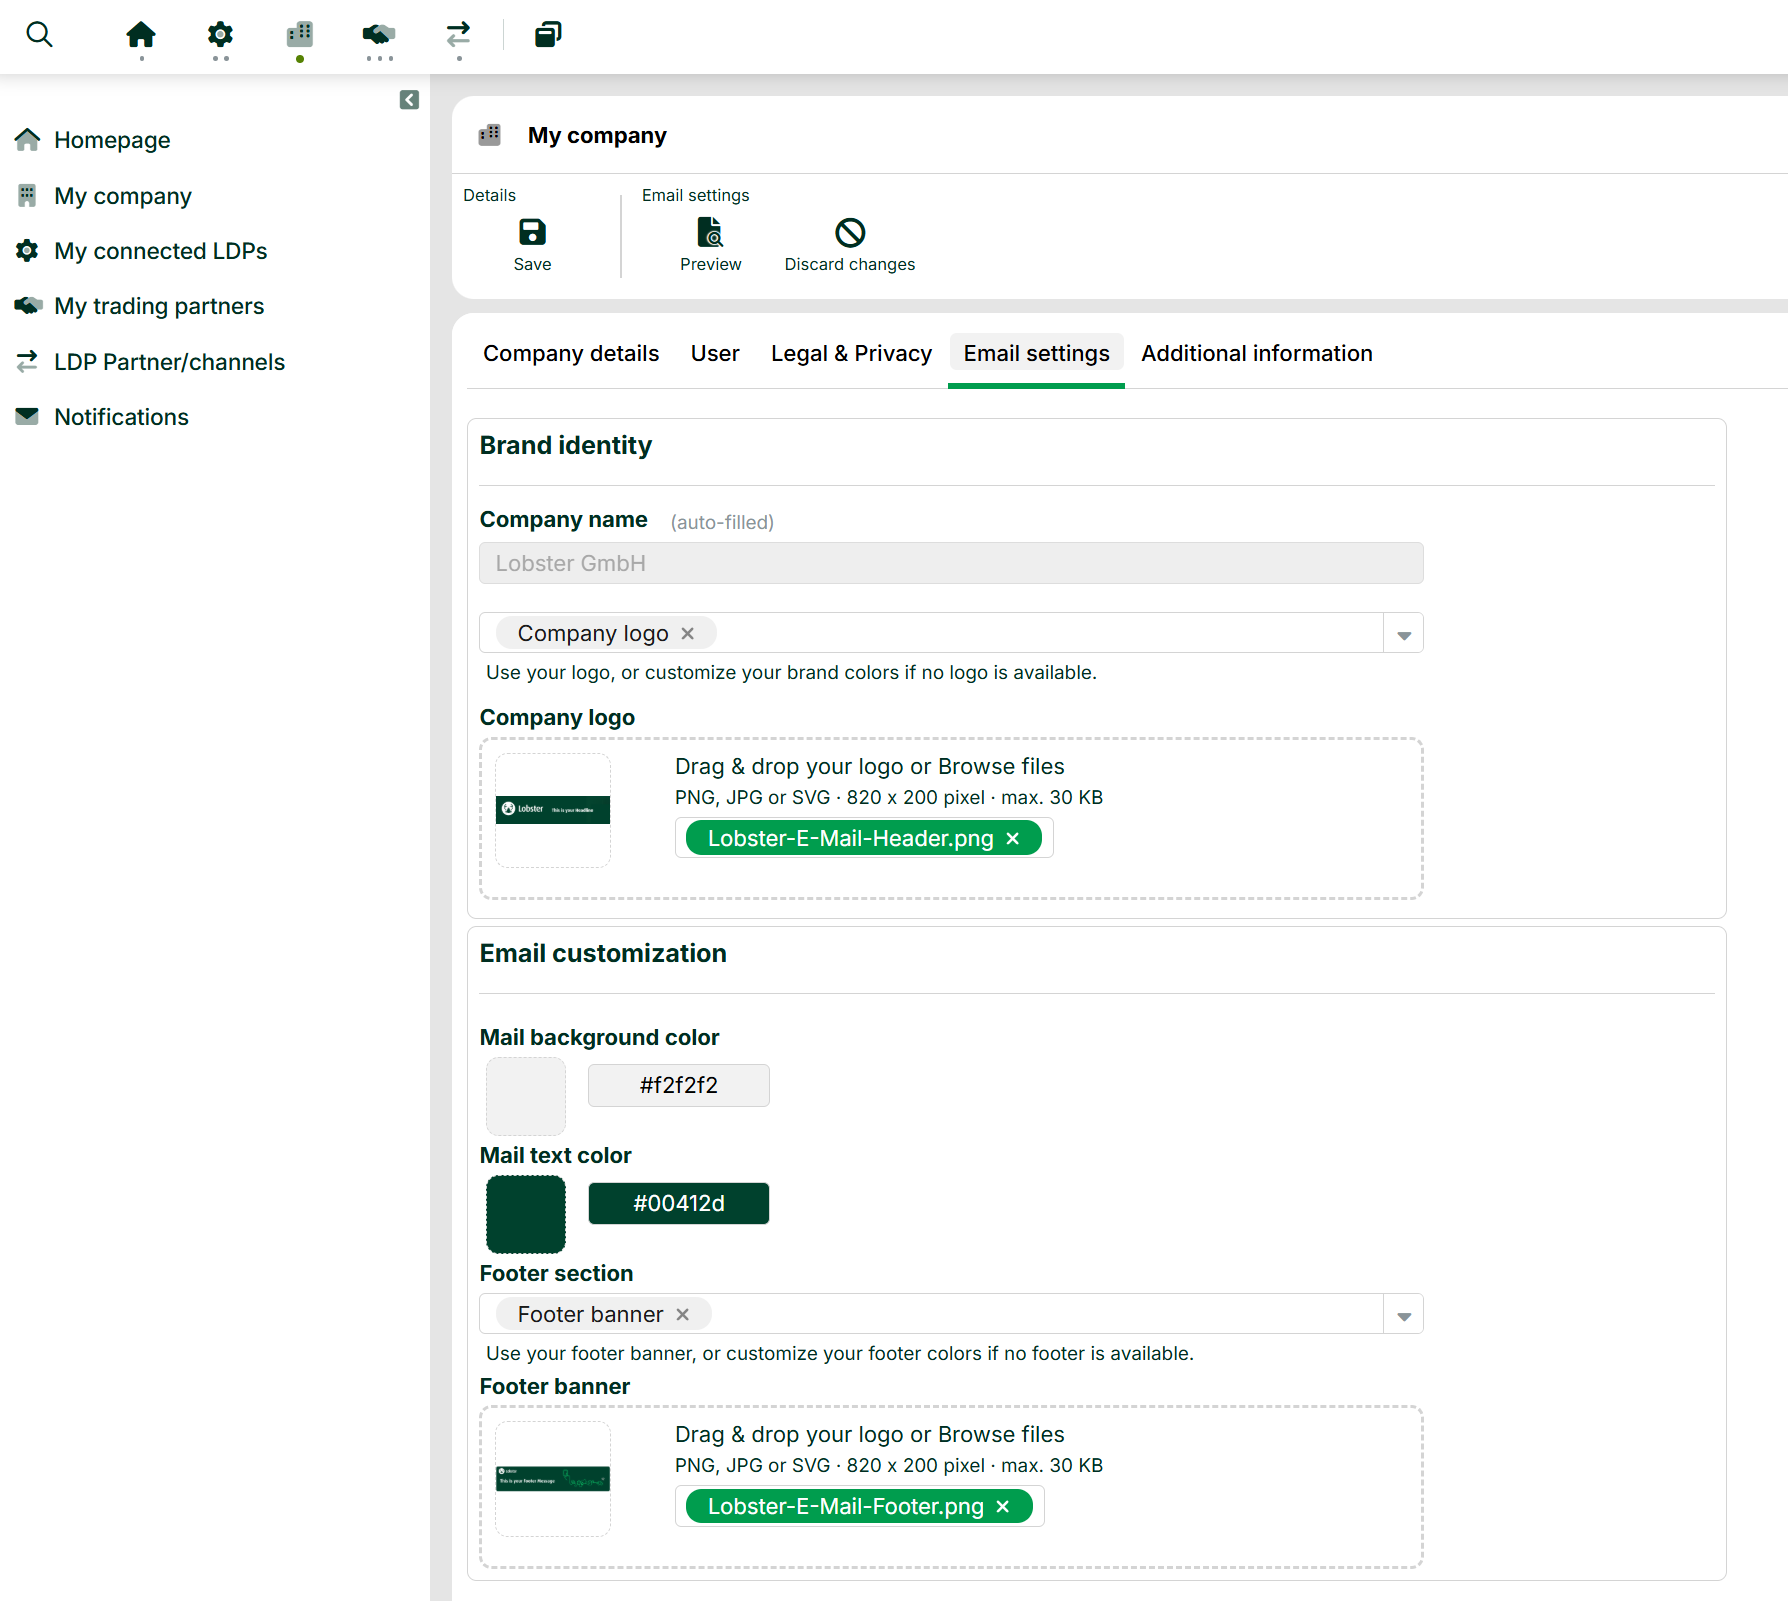Open LDP Partner/channels in sidebar

pos(169,362)
